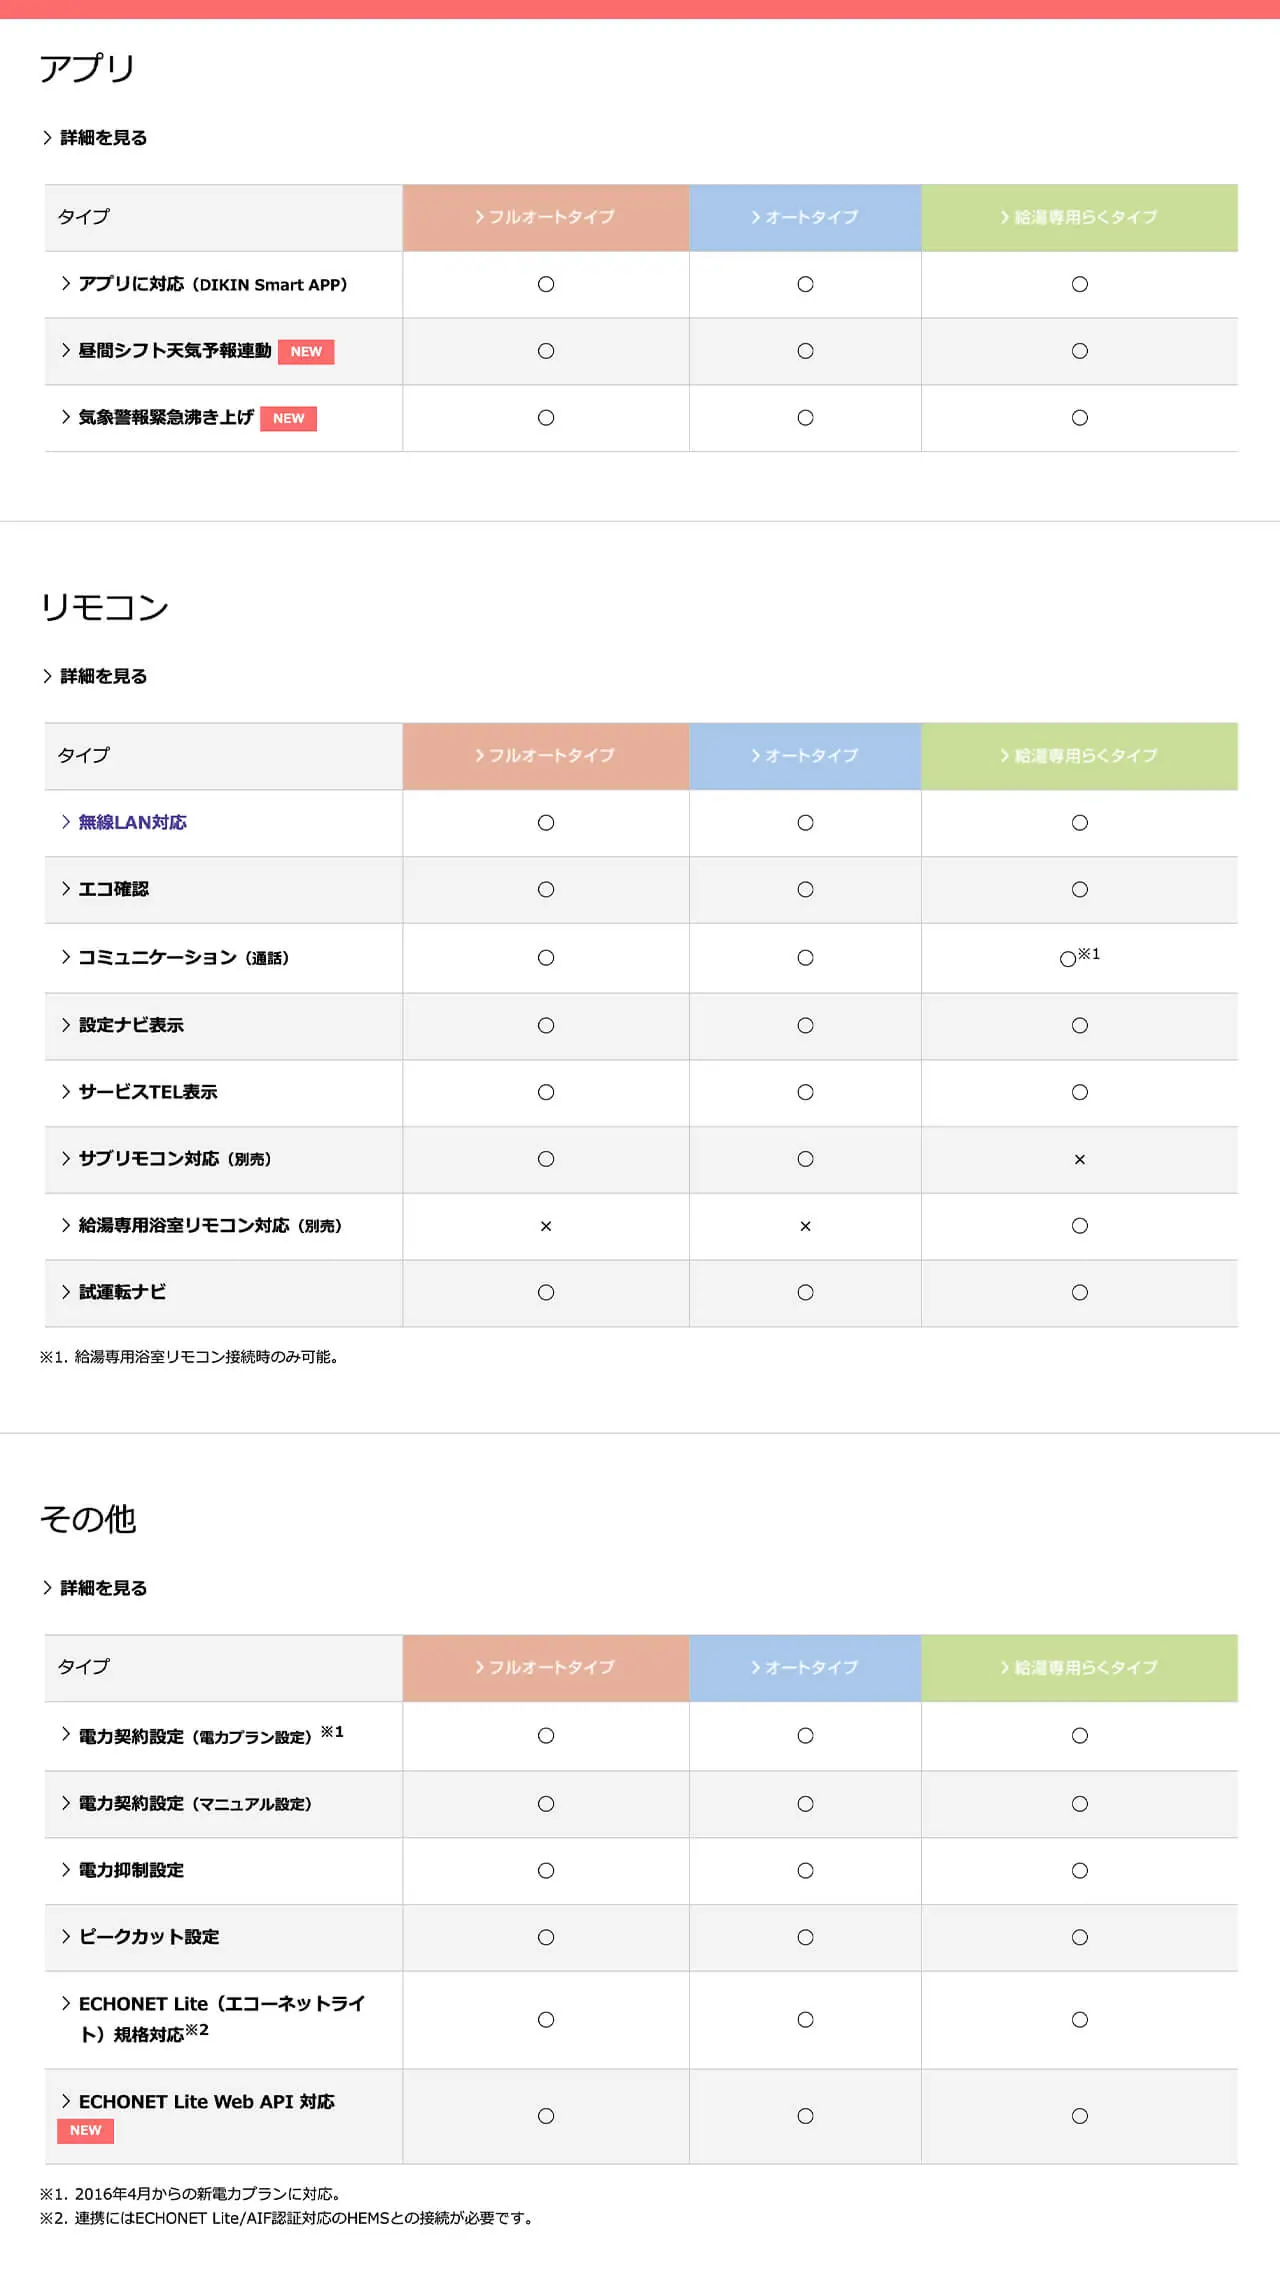Click the × mark in the サブリモコン対応 row

tap(1079, 1160)
